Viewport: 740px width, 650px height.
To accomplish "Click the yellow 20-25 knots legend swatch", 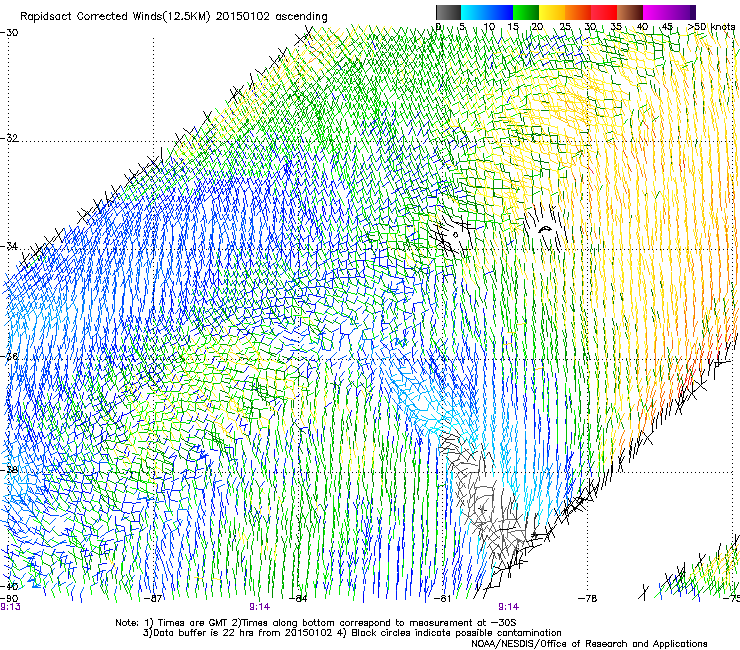I will tap(552, 12).
